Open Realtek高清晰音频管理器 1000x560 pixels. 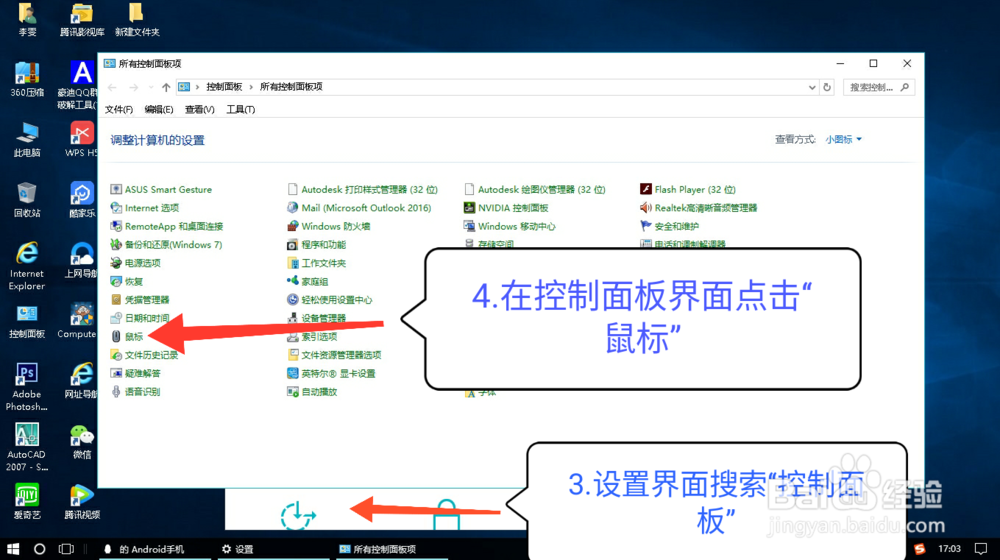point(698,208)
